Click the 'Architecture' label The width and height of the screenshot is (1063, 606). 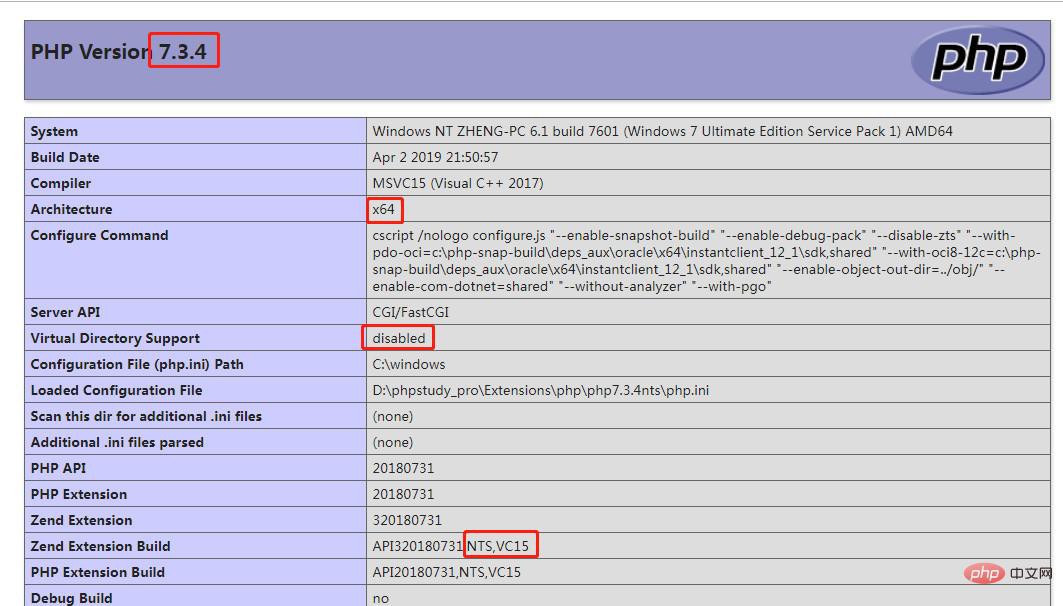click(71, 209)
